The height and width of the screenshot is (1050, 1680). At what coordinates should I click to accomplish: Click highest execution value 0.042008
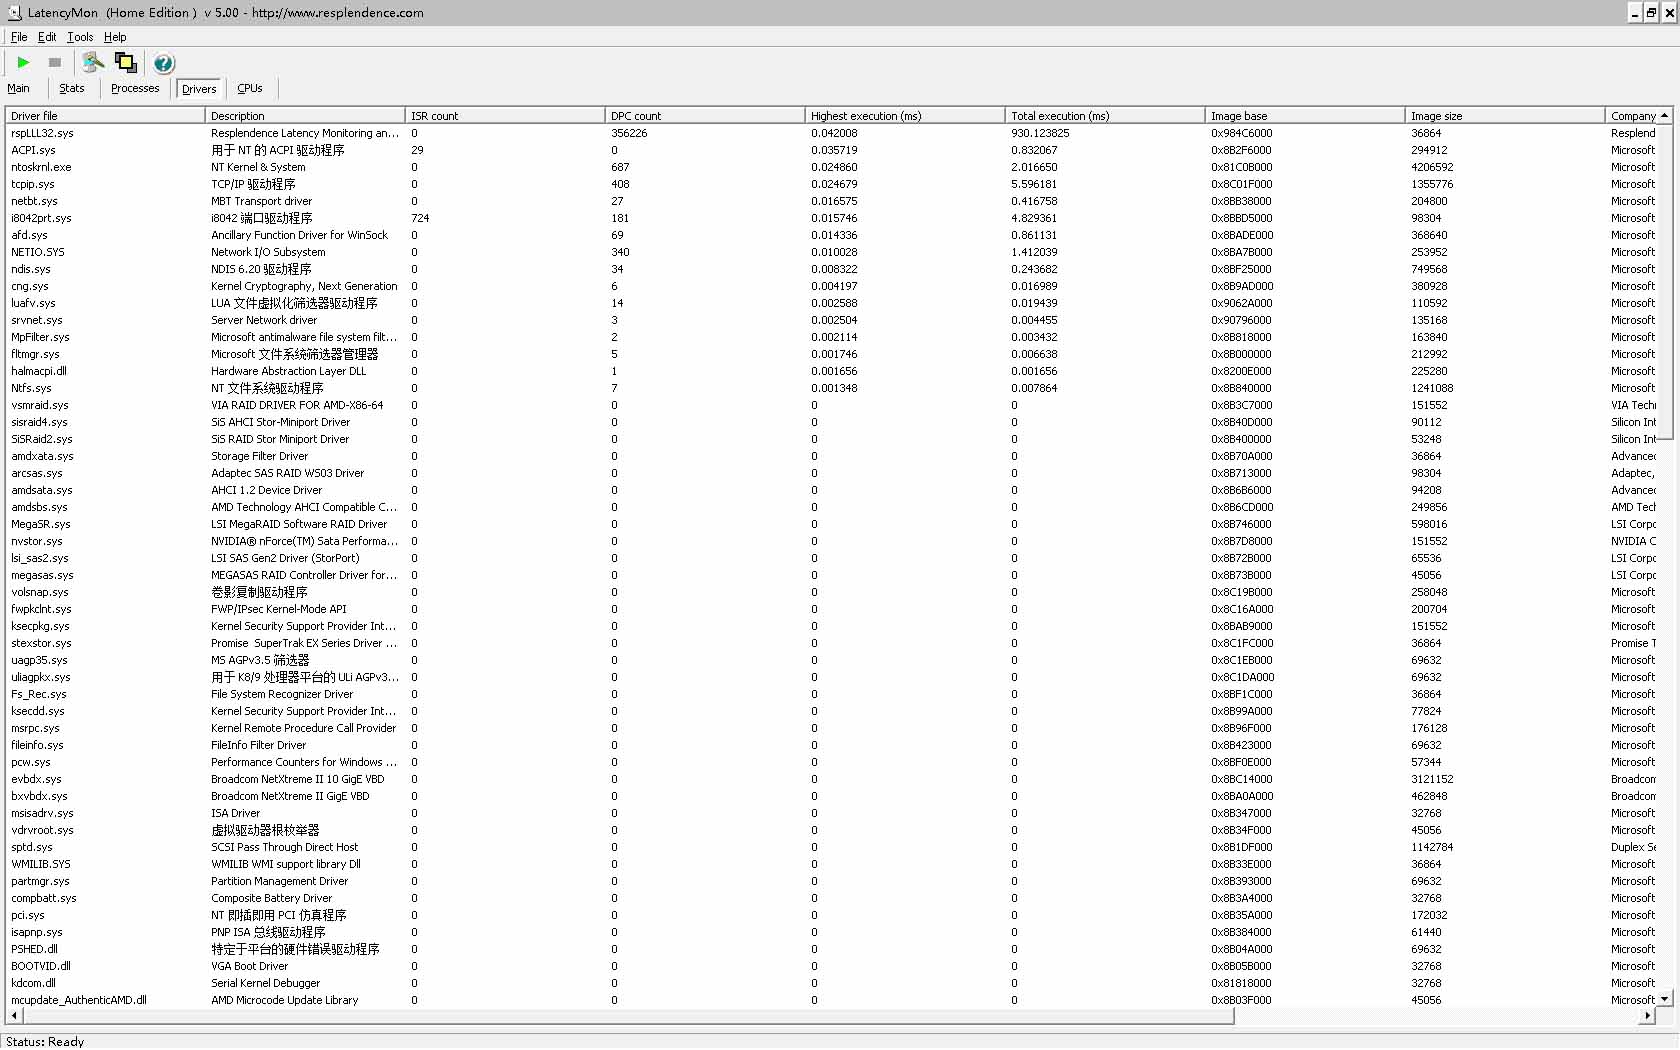pos(834,133)
